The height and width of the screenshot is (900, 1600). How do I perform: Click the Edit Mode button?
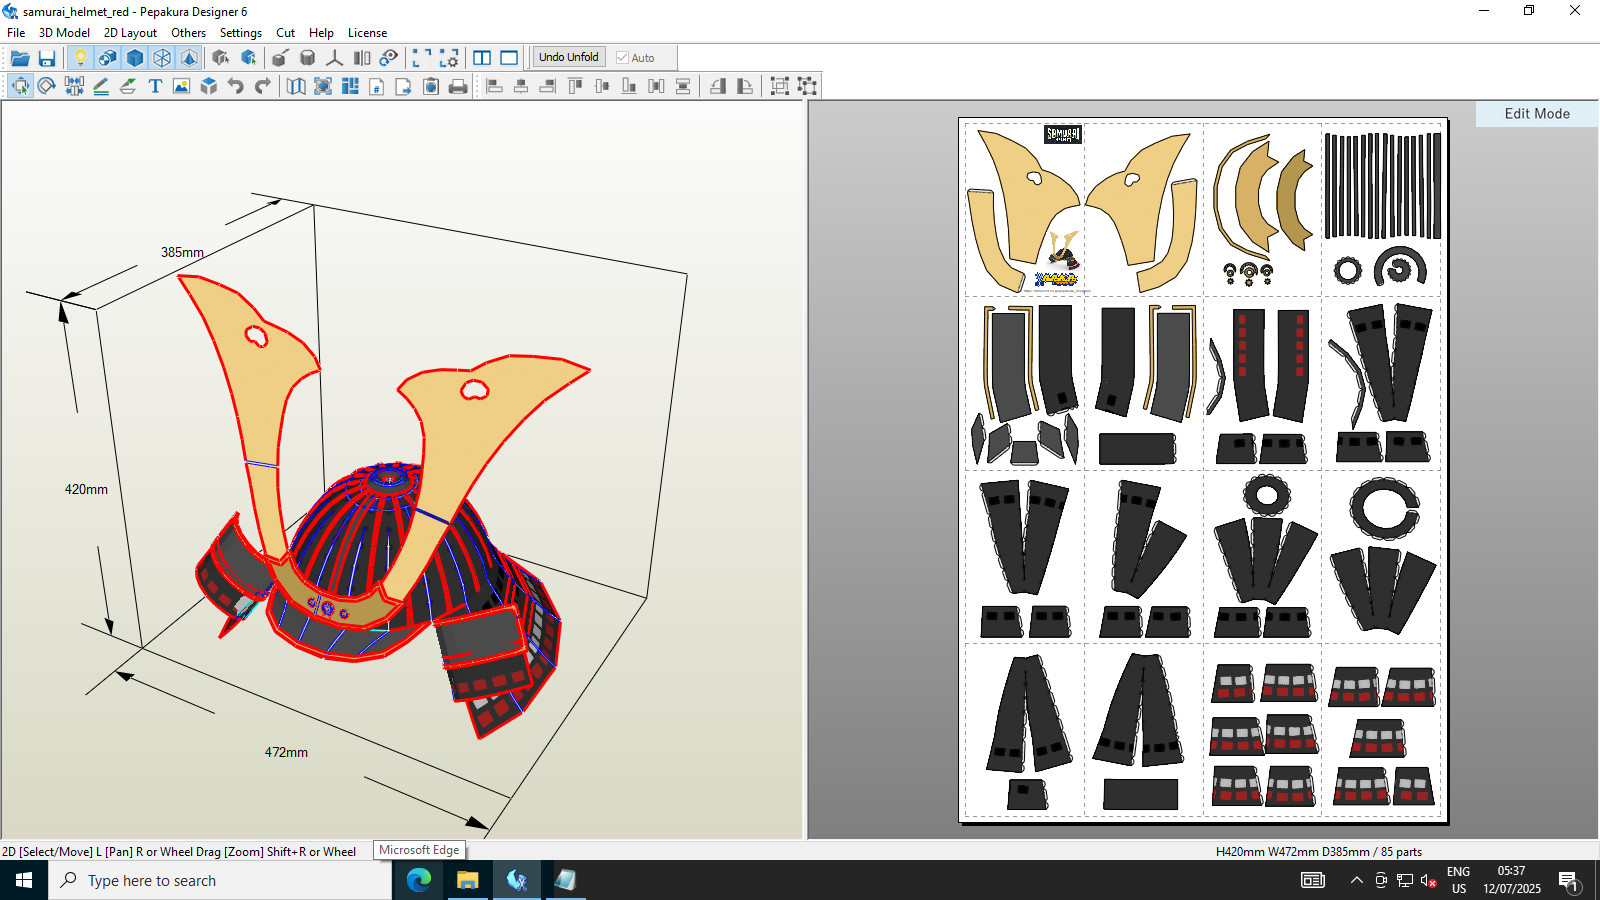(x=1537, y=114)
